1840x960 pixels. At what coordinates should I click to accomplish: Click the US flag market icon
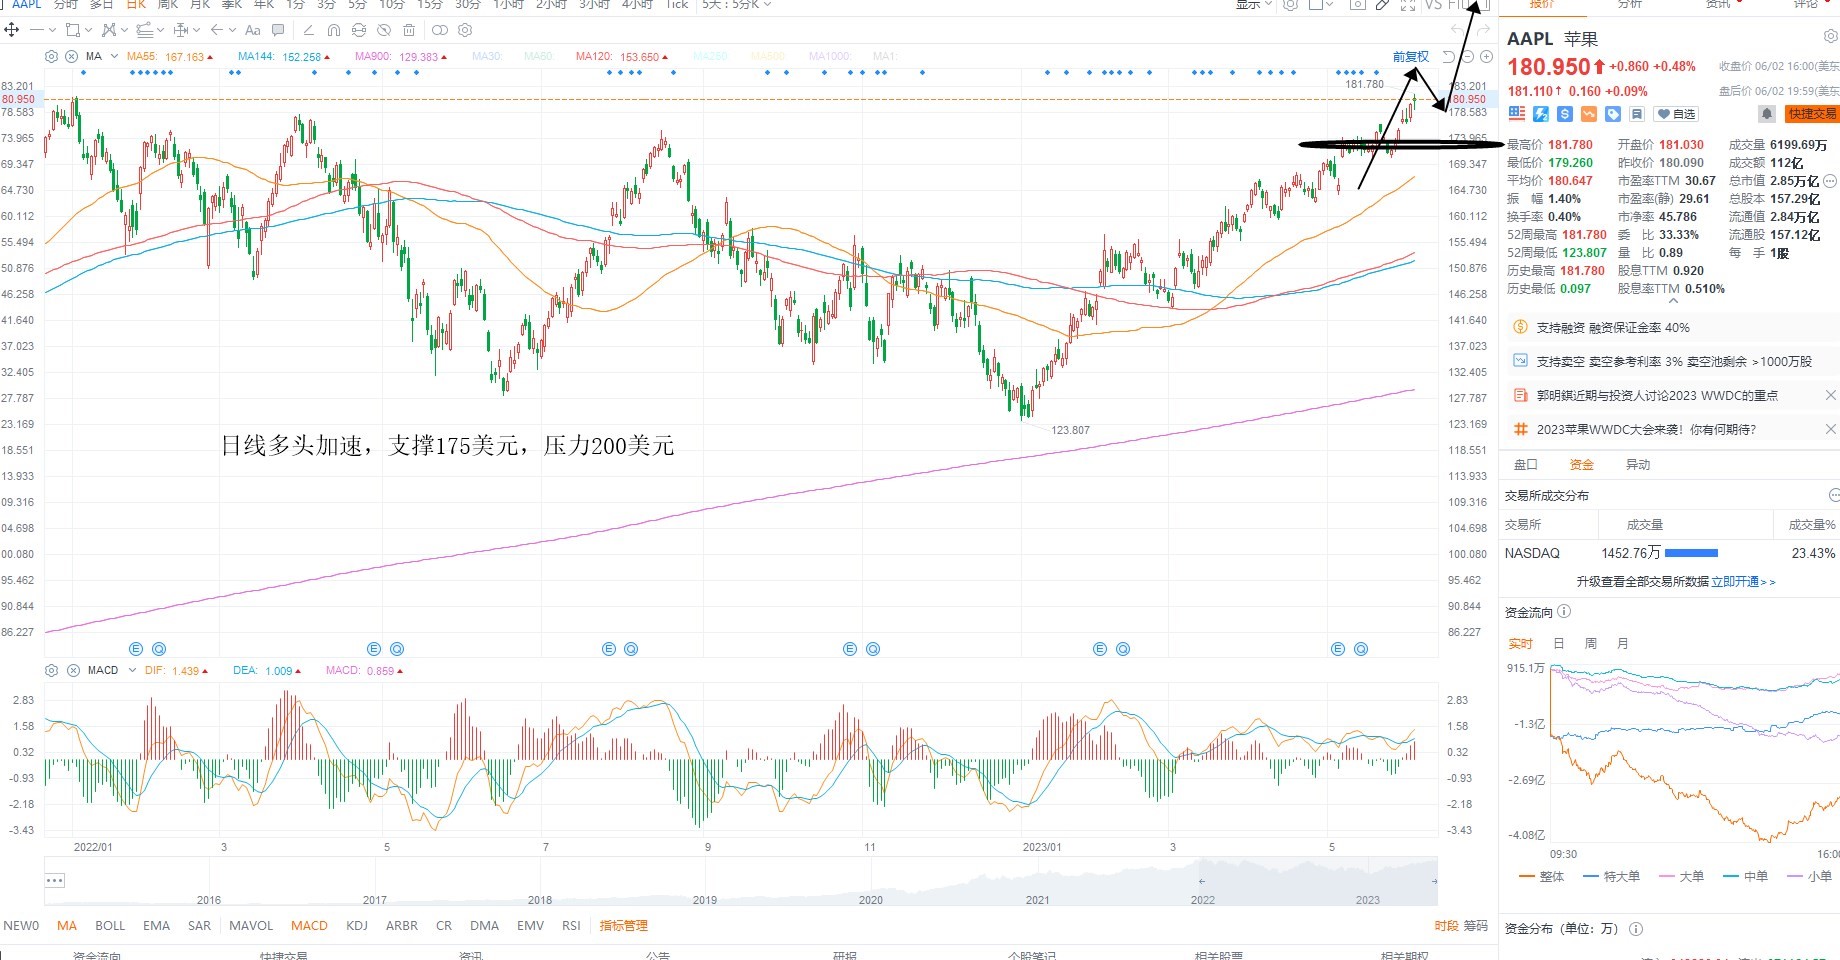point(1517,114)
